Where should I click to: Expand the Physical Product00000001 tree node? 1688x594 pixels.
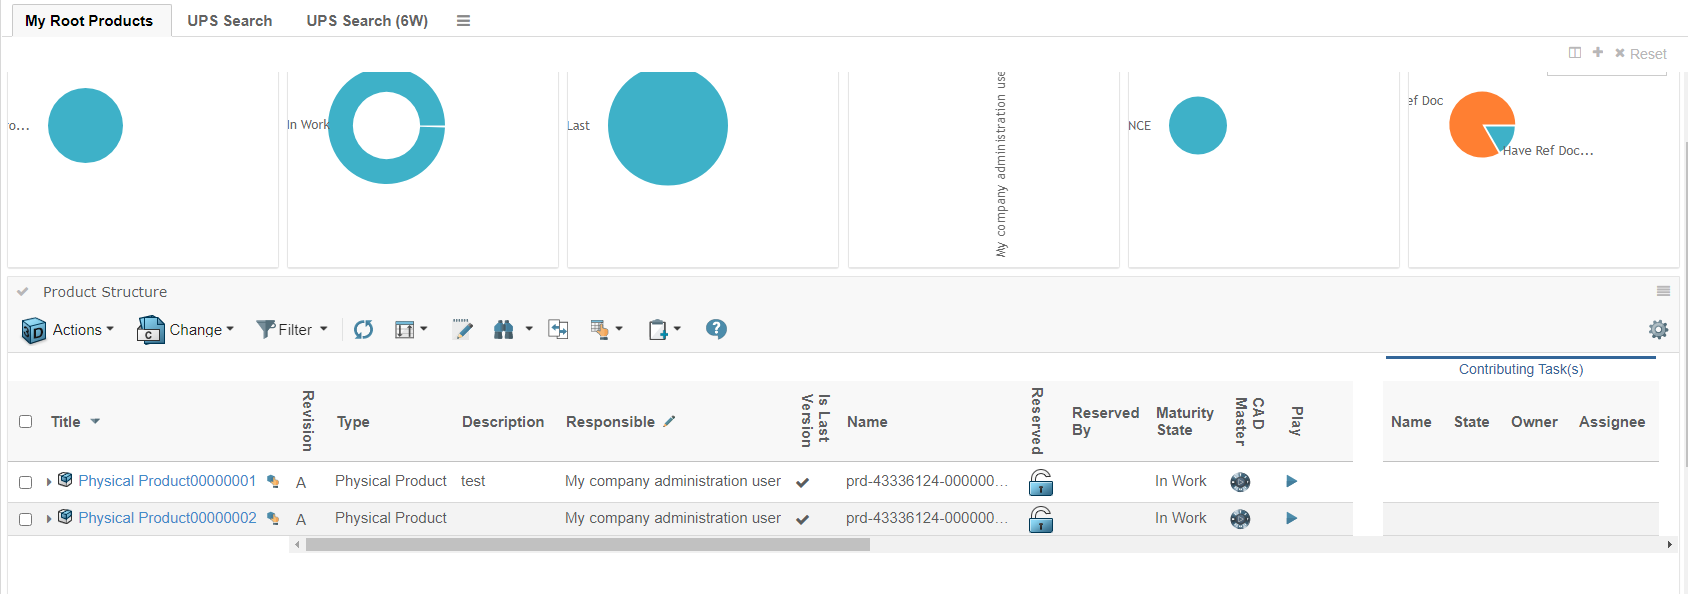click(x=49, y=482)
